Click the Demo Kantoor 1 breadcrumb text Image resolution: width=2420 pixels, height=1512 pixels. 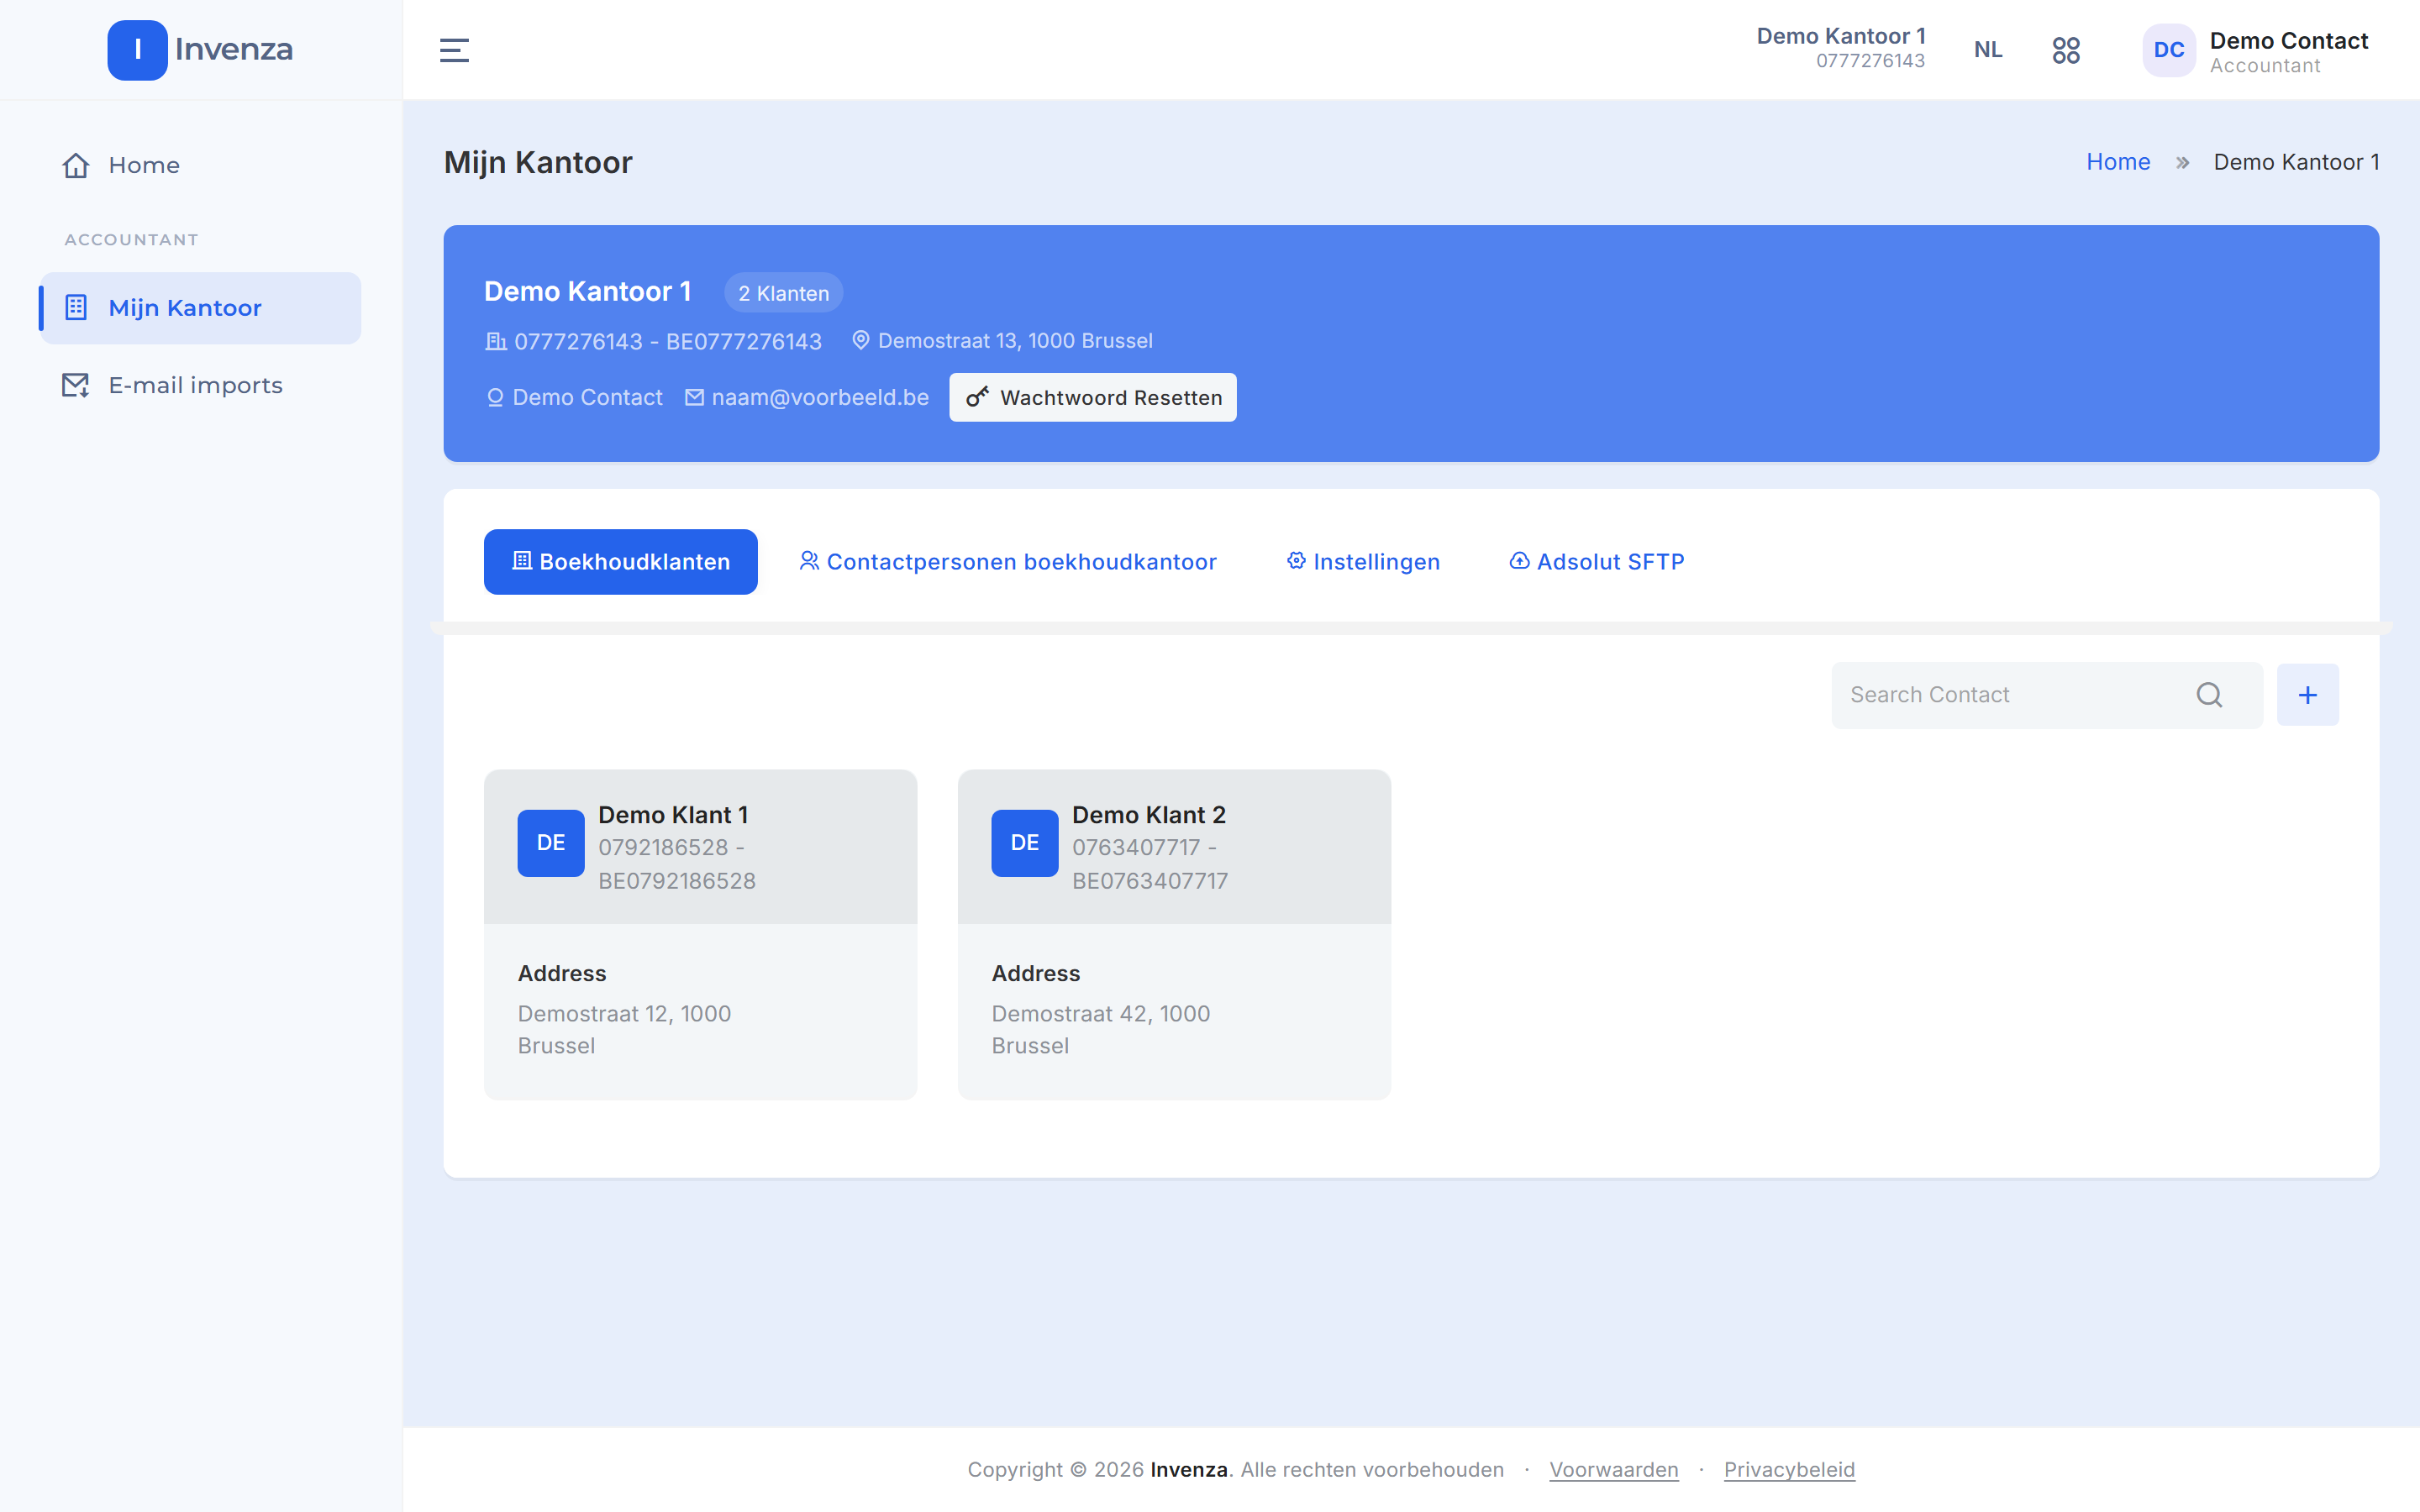2296,162
